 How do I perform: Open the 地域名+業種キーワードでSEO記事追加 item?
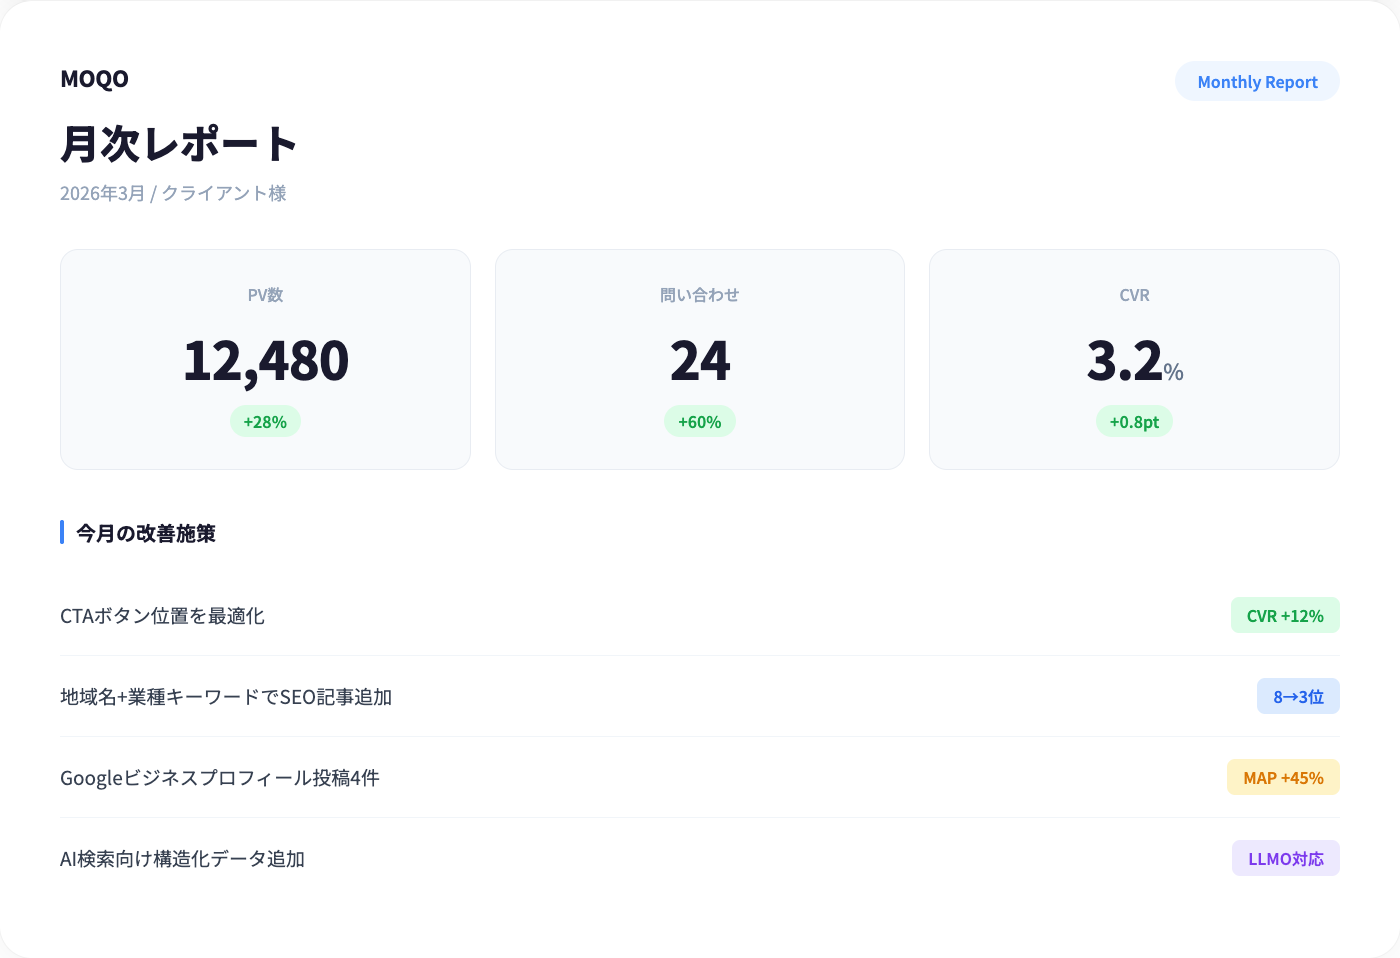point(226,697)
